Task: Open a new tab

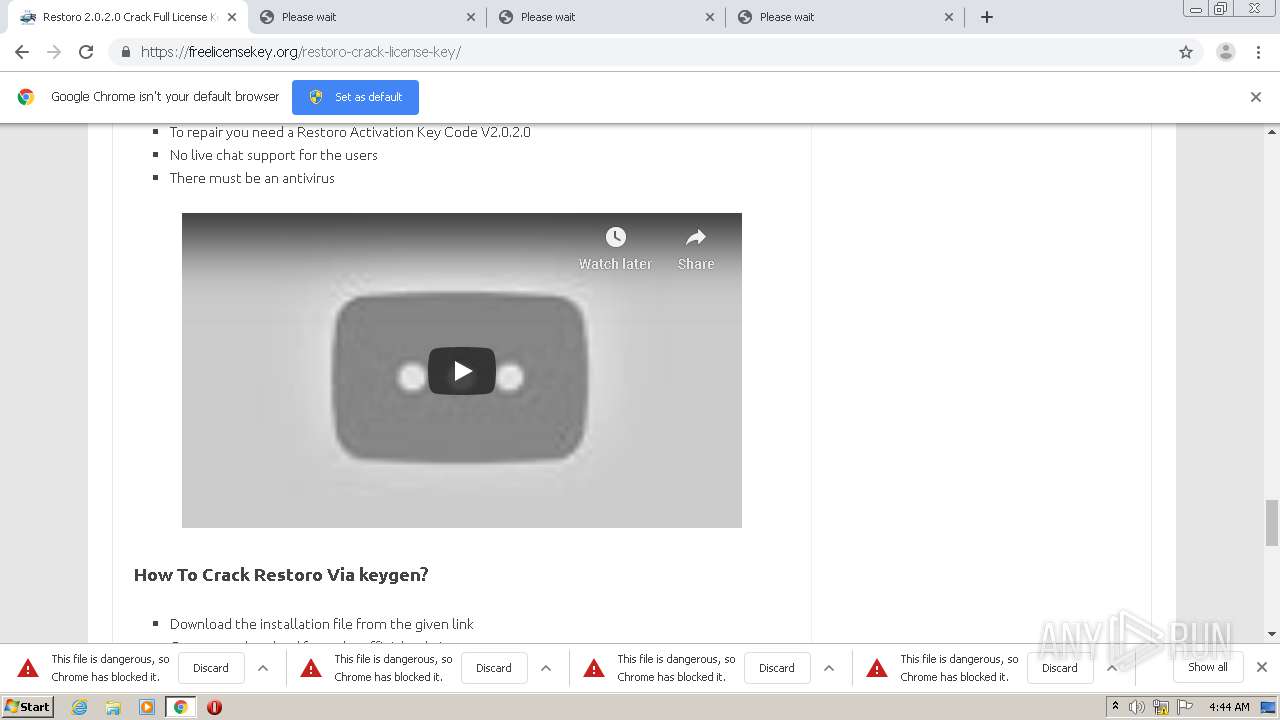Action: pos(987,17)
